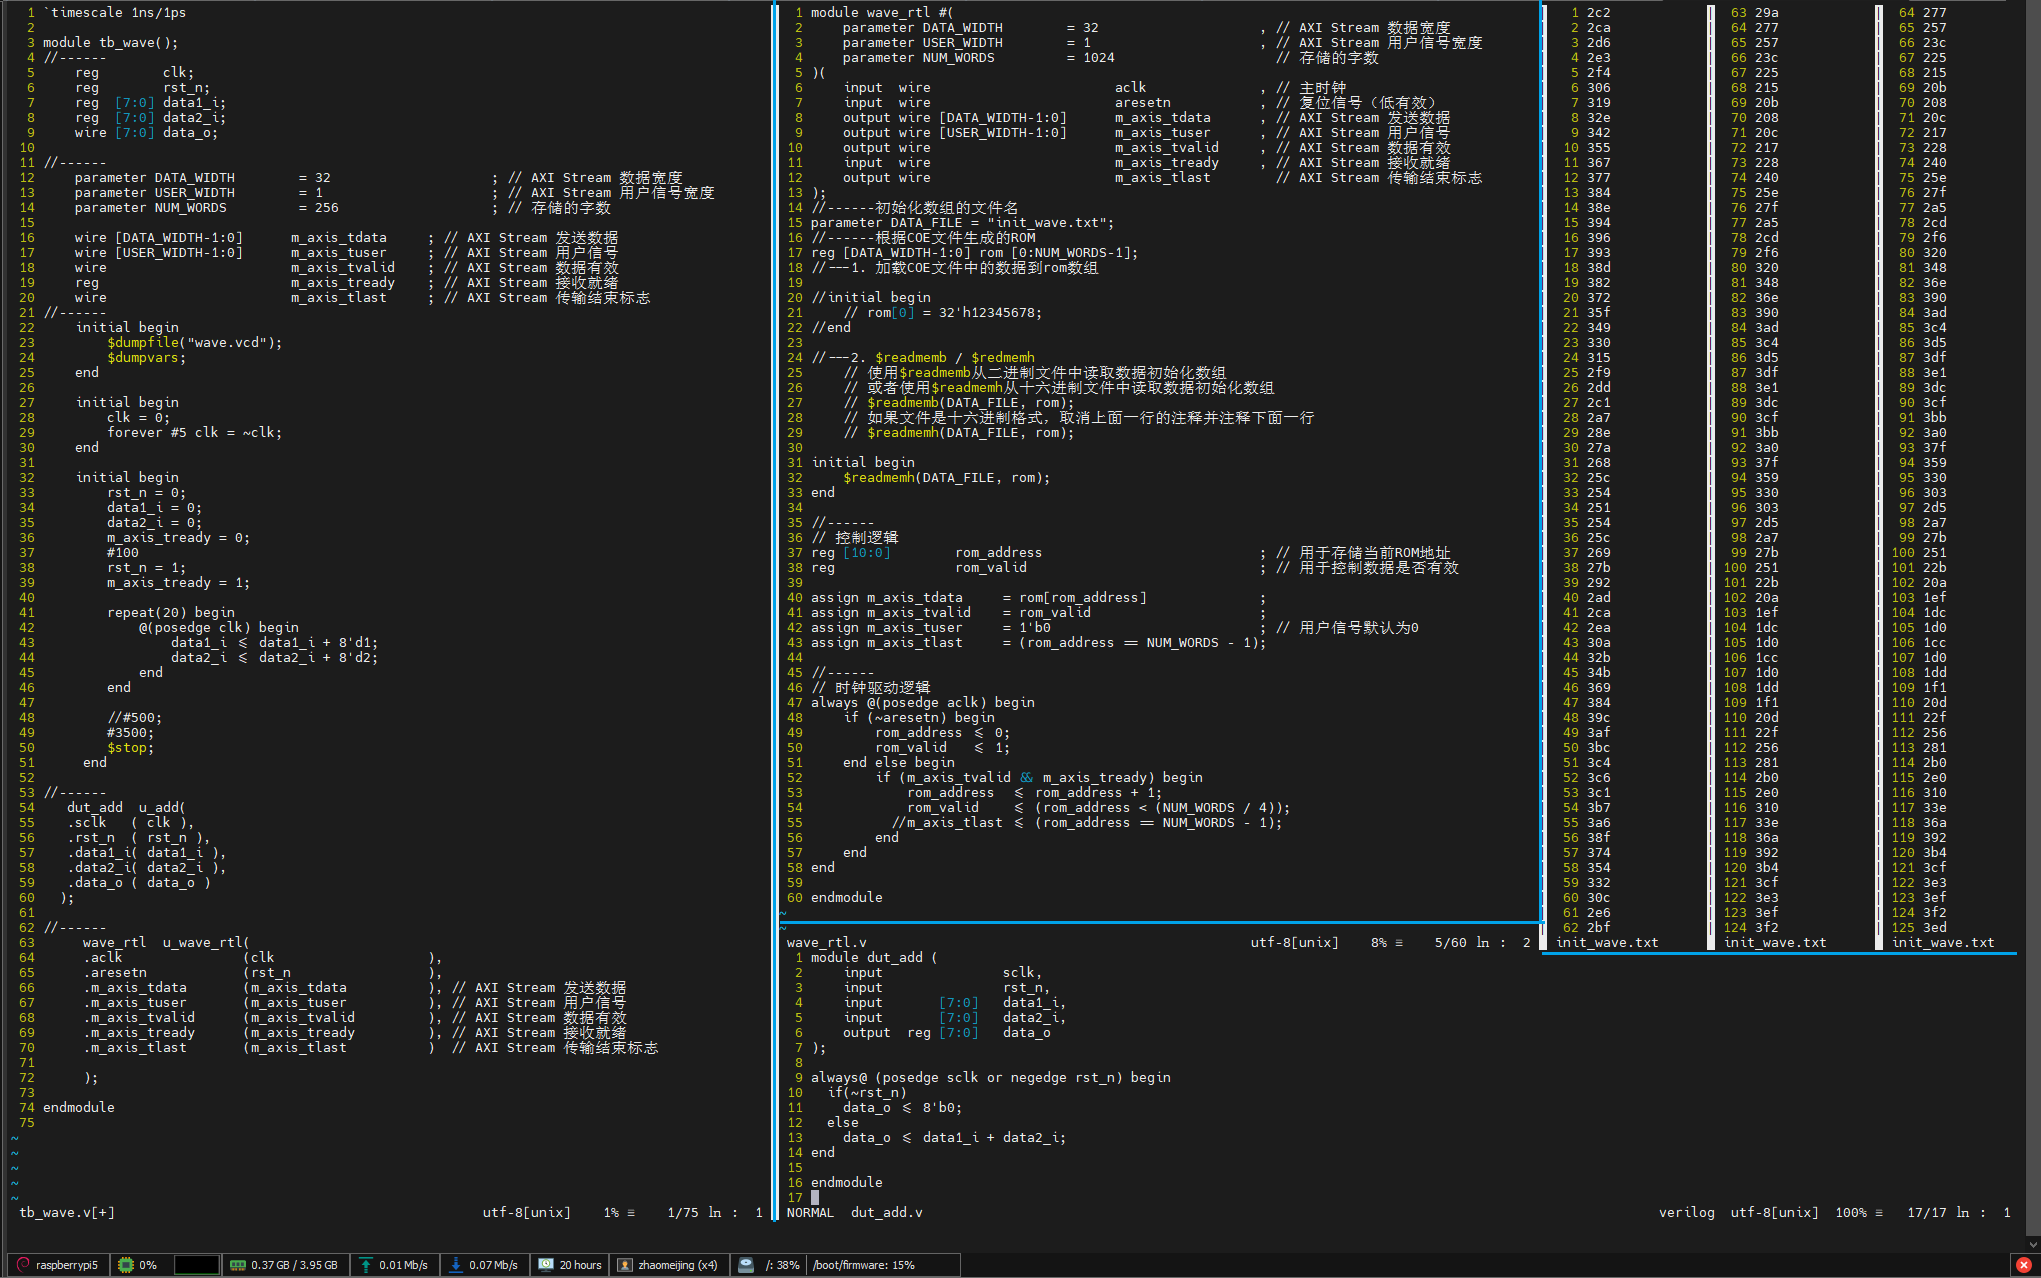Click 'data_o <= data1_i + data2_i;' line
The width and height of the screenshot is (2041, 1278).
click(955, 1137)
